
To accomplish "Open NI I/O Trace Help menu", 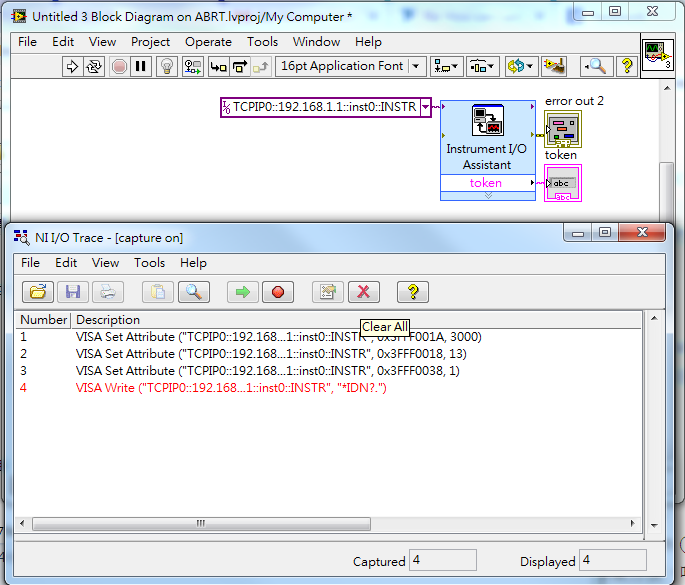I will 193,263.
